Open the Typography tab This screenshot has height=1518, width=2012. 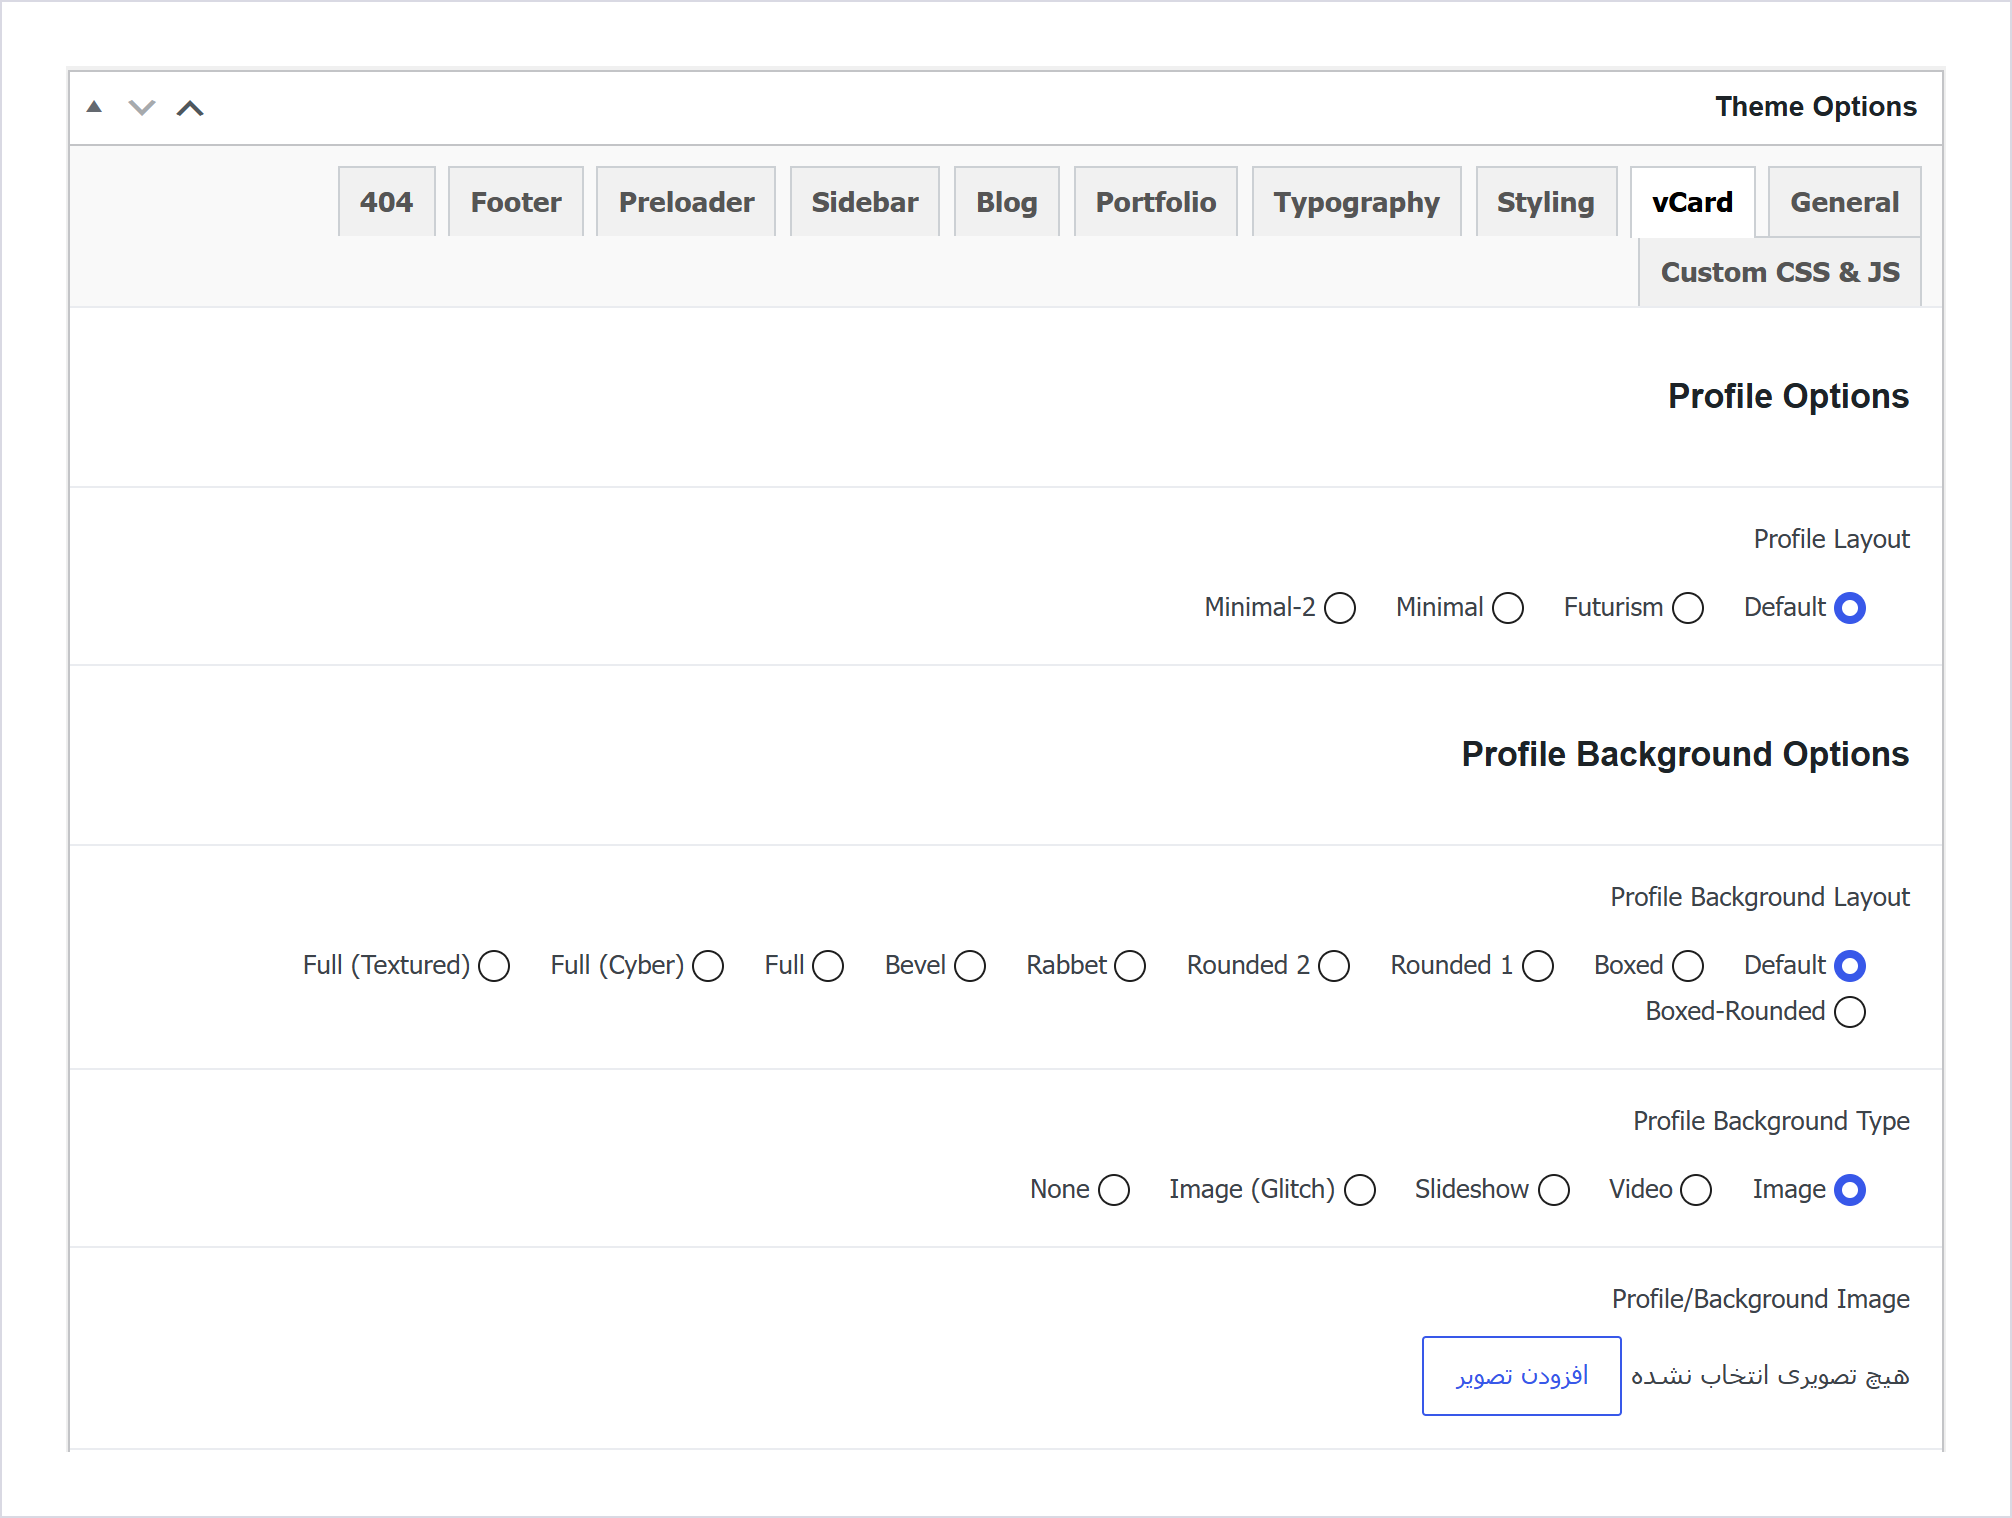click(1357, 202)
